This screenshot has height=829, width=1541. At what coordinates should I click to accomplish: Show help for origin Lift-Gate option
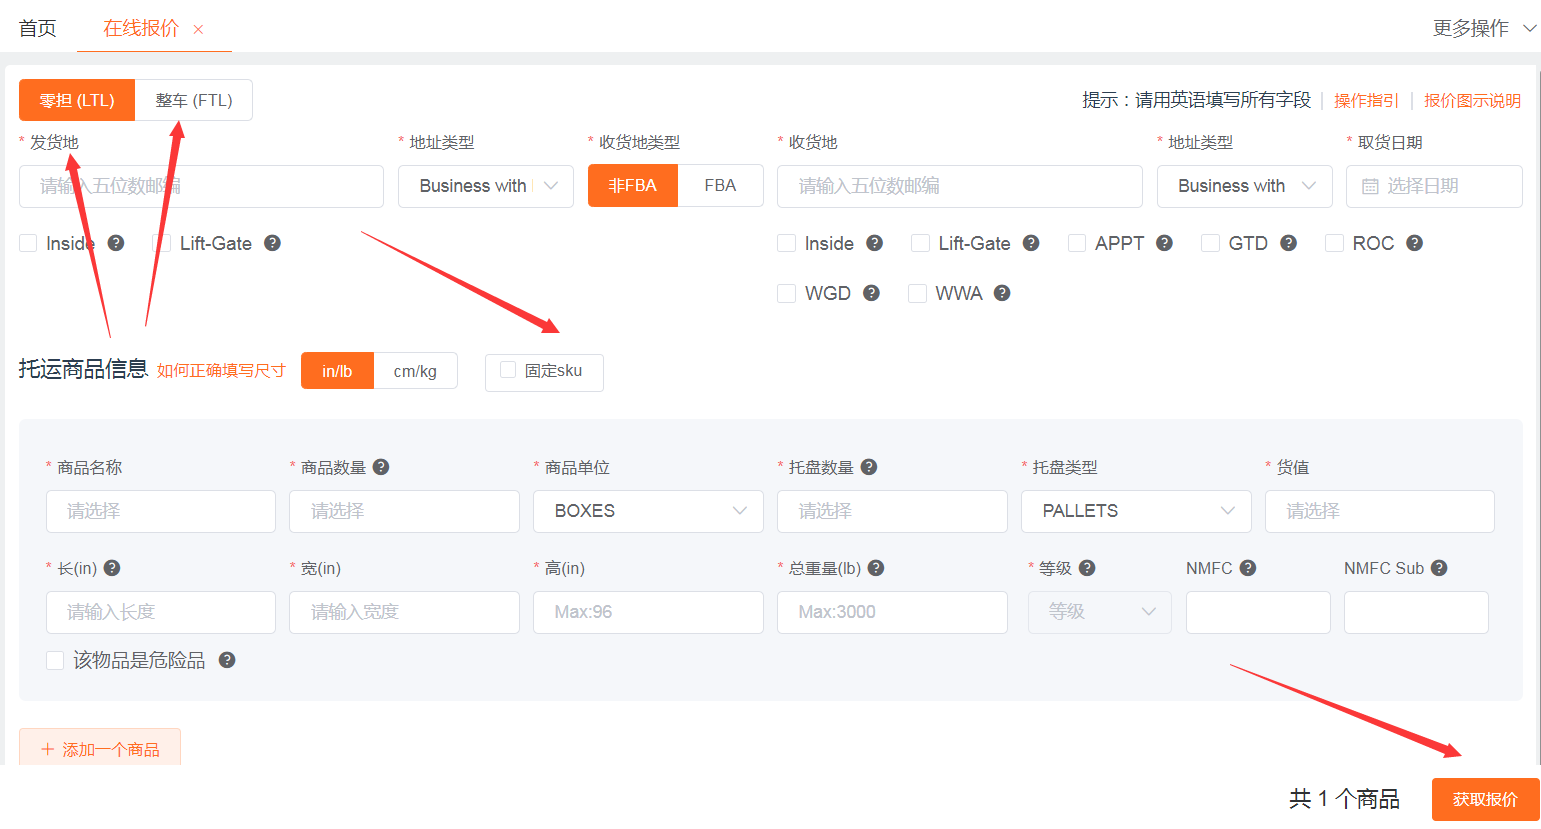point(272,243)
